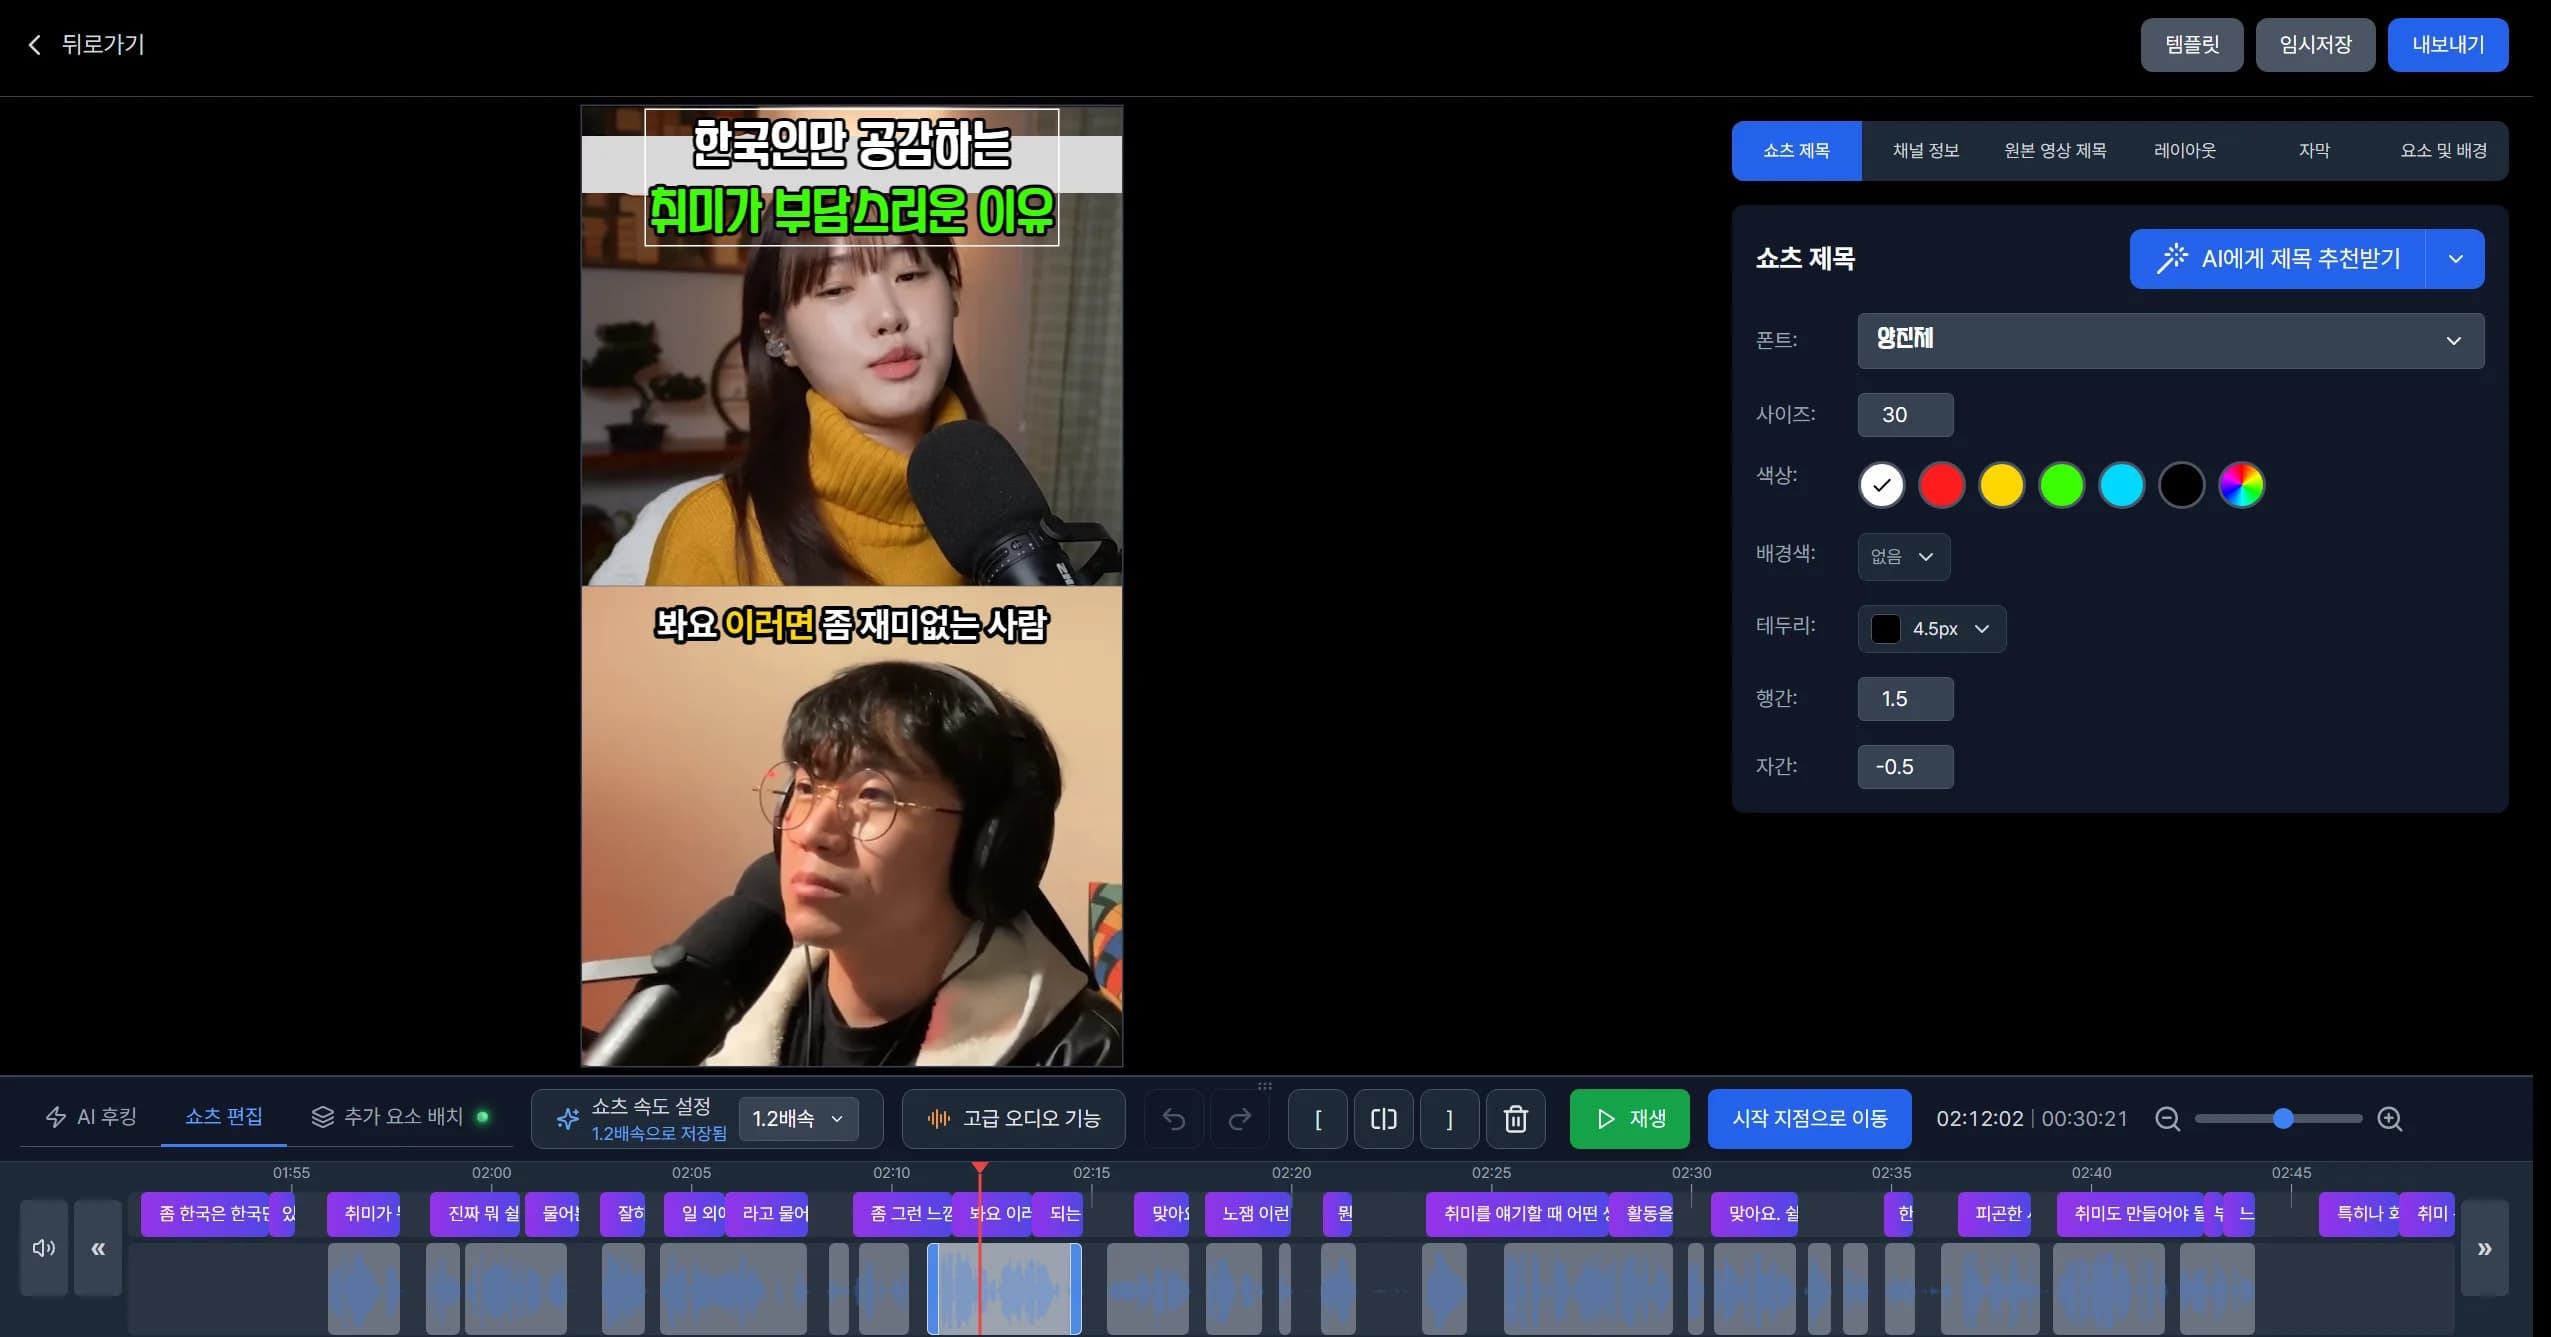Viewport: 2551px width, 1337px height.
Task: Open the 레이아웃 tab
Action: coord(2184,151)
